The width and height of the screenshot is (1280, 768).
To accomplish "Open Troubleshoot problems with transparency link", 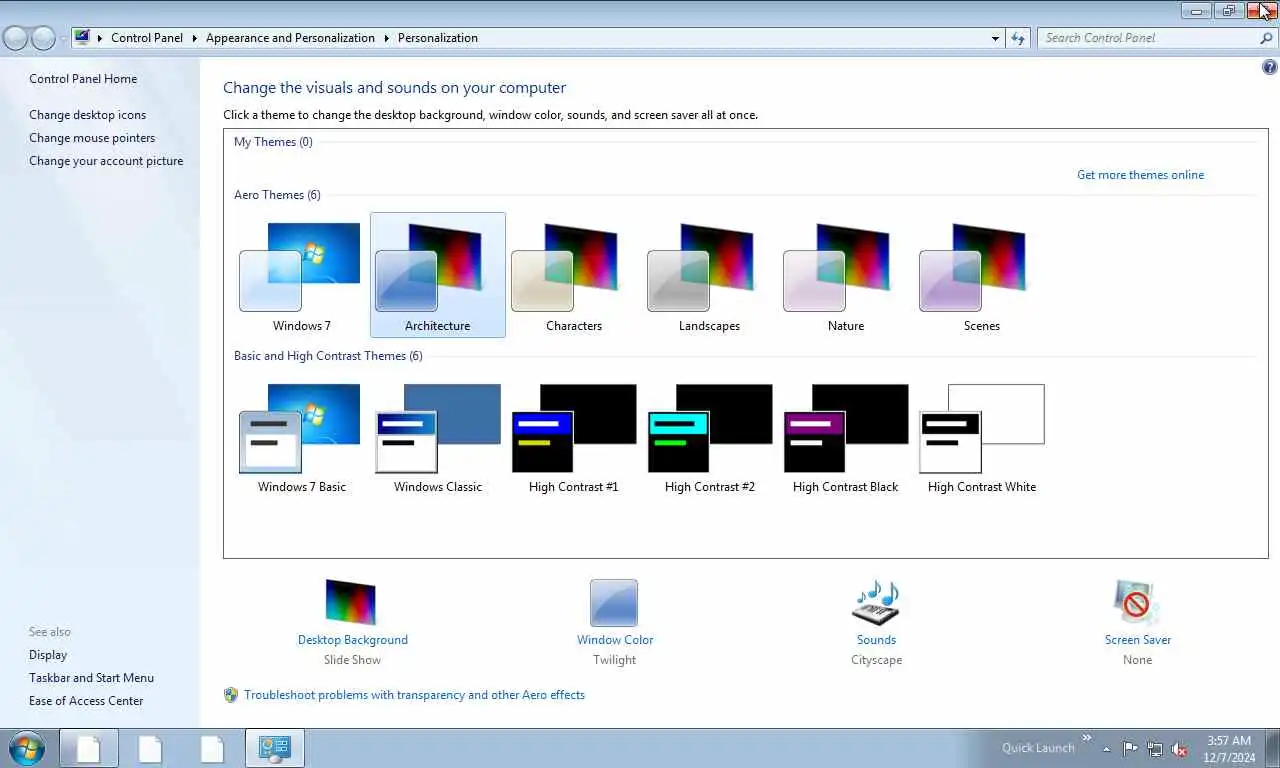I will coord(414,695).
